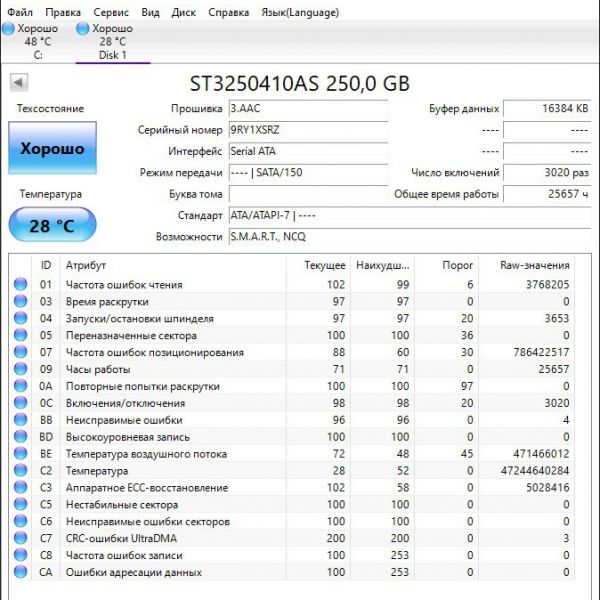Click the previous disk arrow button
This screenshot has height=600, width=600.
point(19,82)
